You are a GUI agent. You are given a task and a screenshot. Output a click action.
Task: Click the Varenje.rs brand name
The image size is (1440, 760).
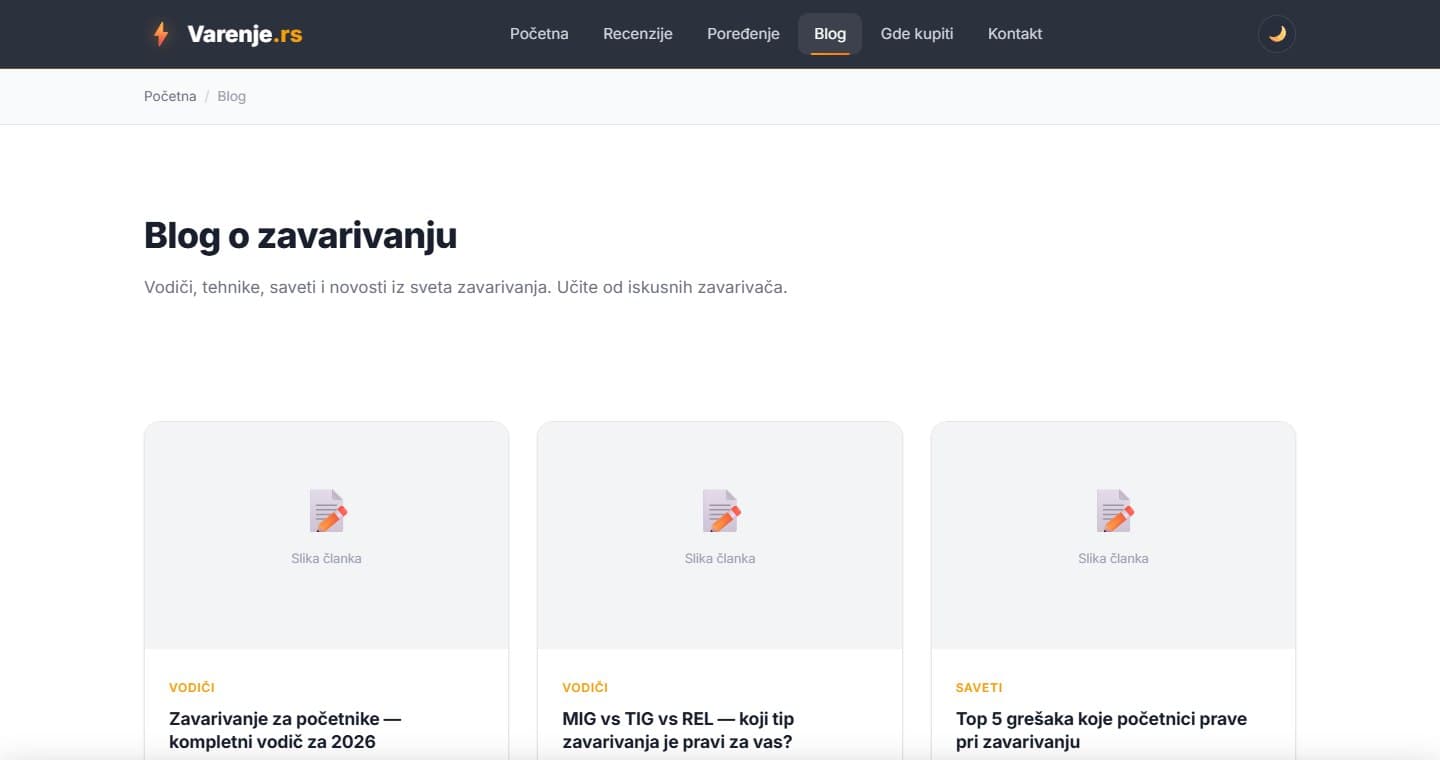[x=245, y=34]
